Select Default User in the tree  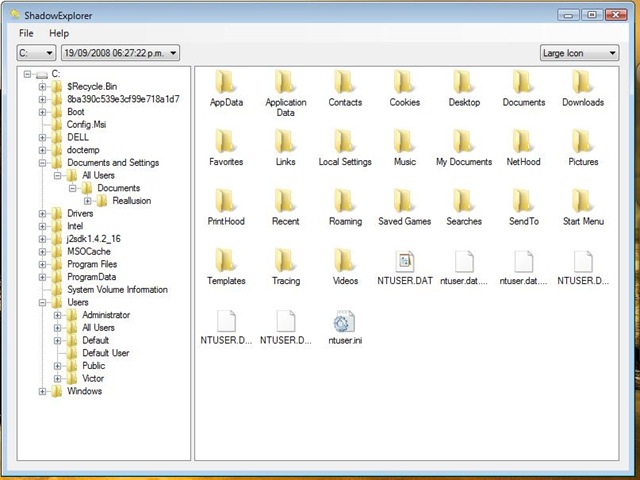coord(106,353)
